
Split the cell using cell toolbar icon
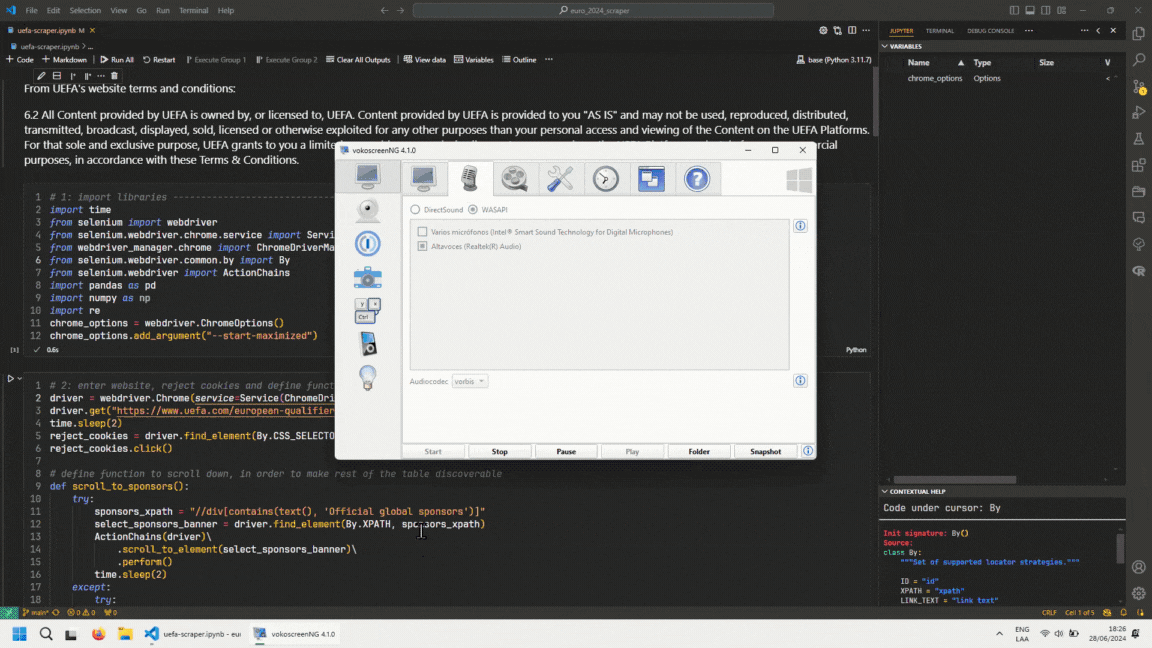pos(57,76)
